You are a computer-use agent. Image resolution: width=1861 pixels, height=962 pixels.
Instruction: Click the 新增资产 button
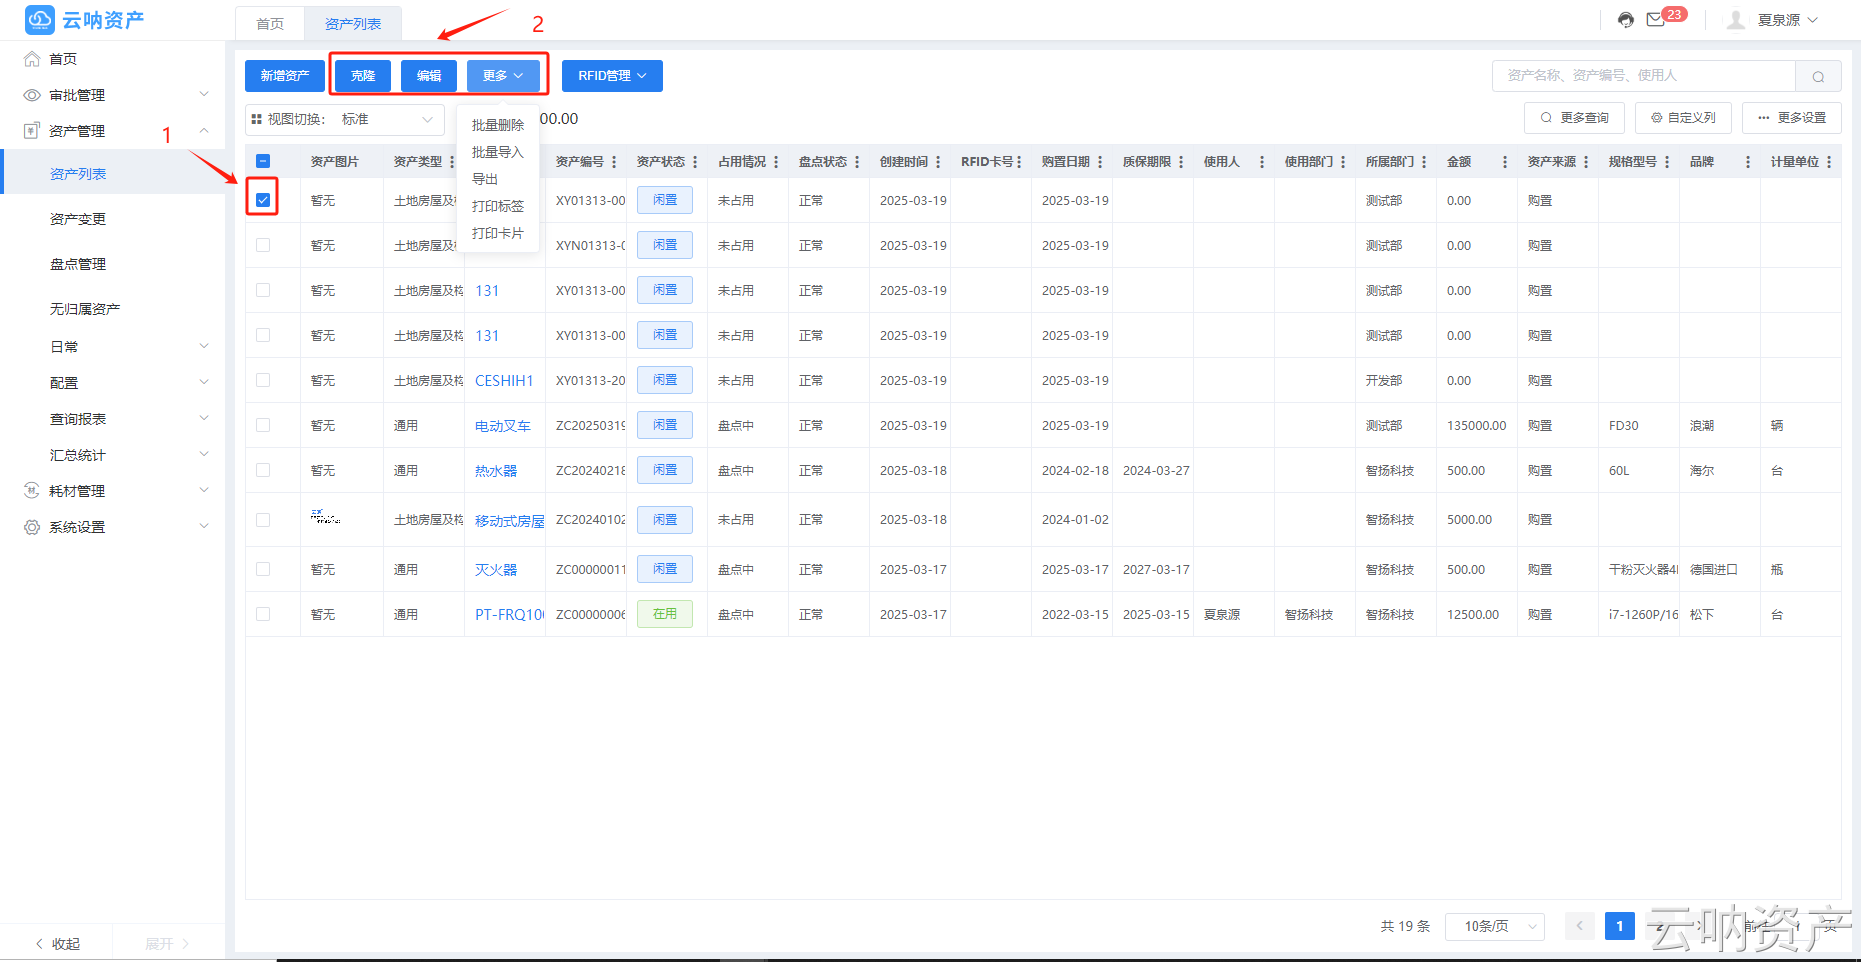pos(285,76)
